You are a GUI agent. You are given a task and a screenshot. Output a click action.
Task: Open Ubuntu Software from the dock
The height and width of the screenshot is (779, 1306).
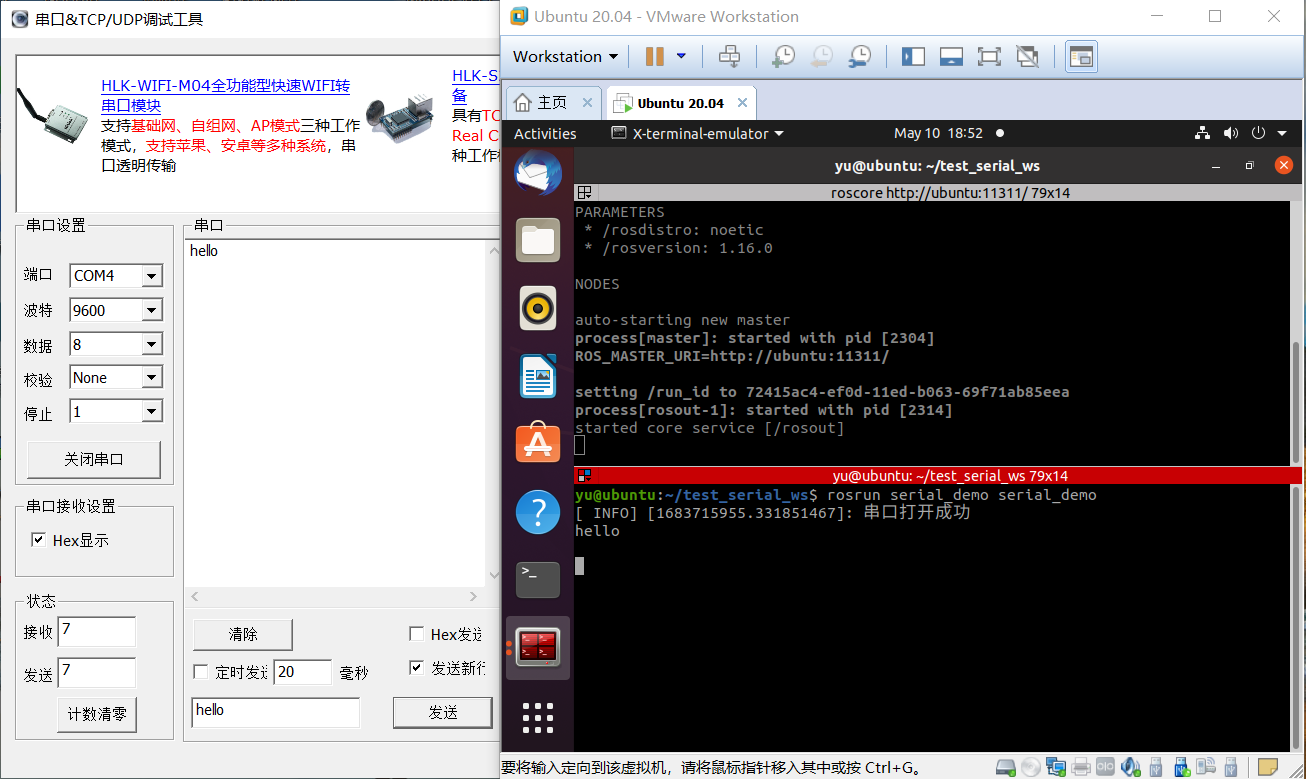(538, 444)
